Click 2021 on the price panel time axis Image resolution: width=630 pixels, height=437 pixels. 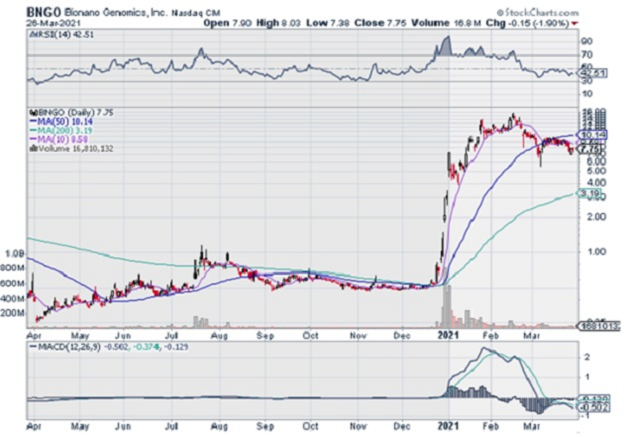tap(448, 335)
